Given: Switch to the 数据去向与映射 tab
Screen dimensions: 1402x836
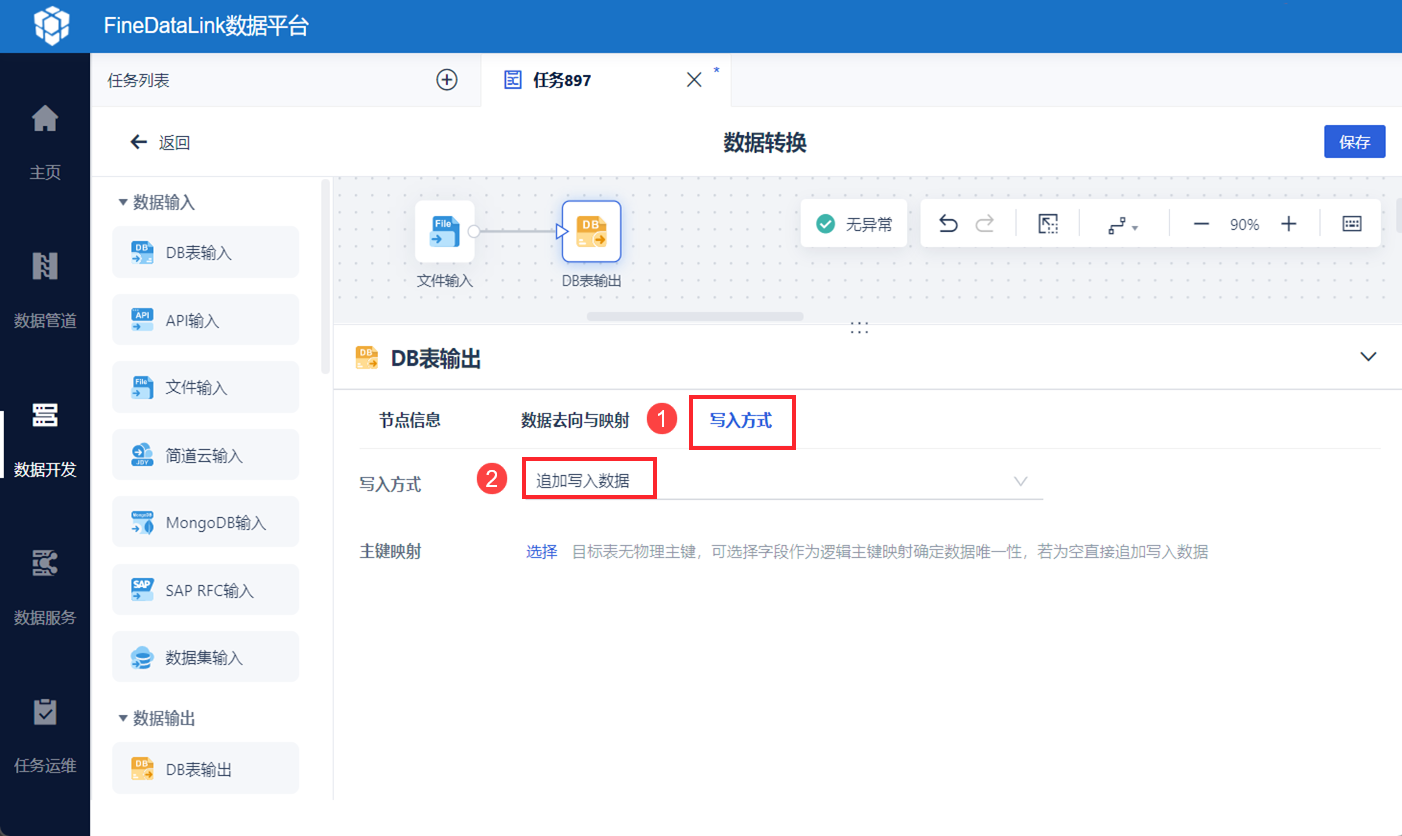Looking at the screenshot, I should click(x=575, y=420).
